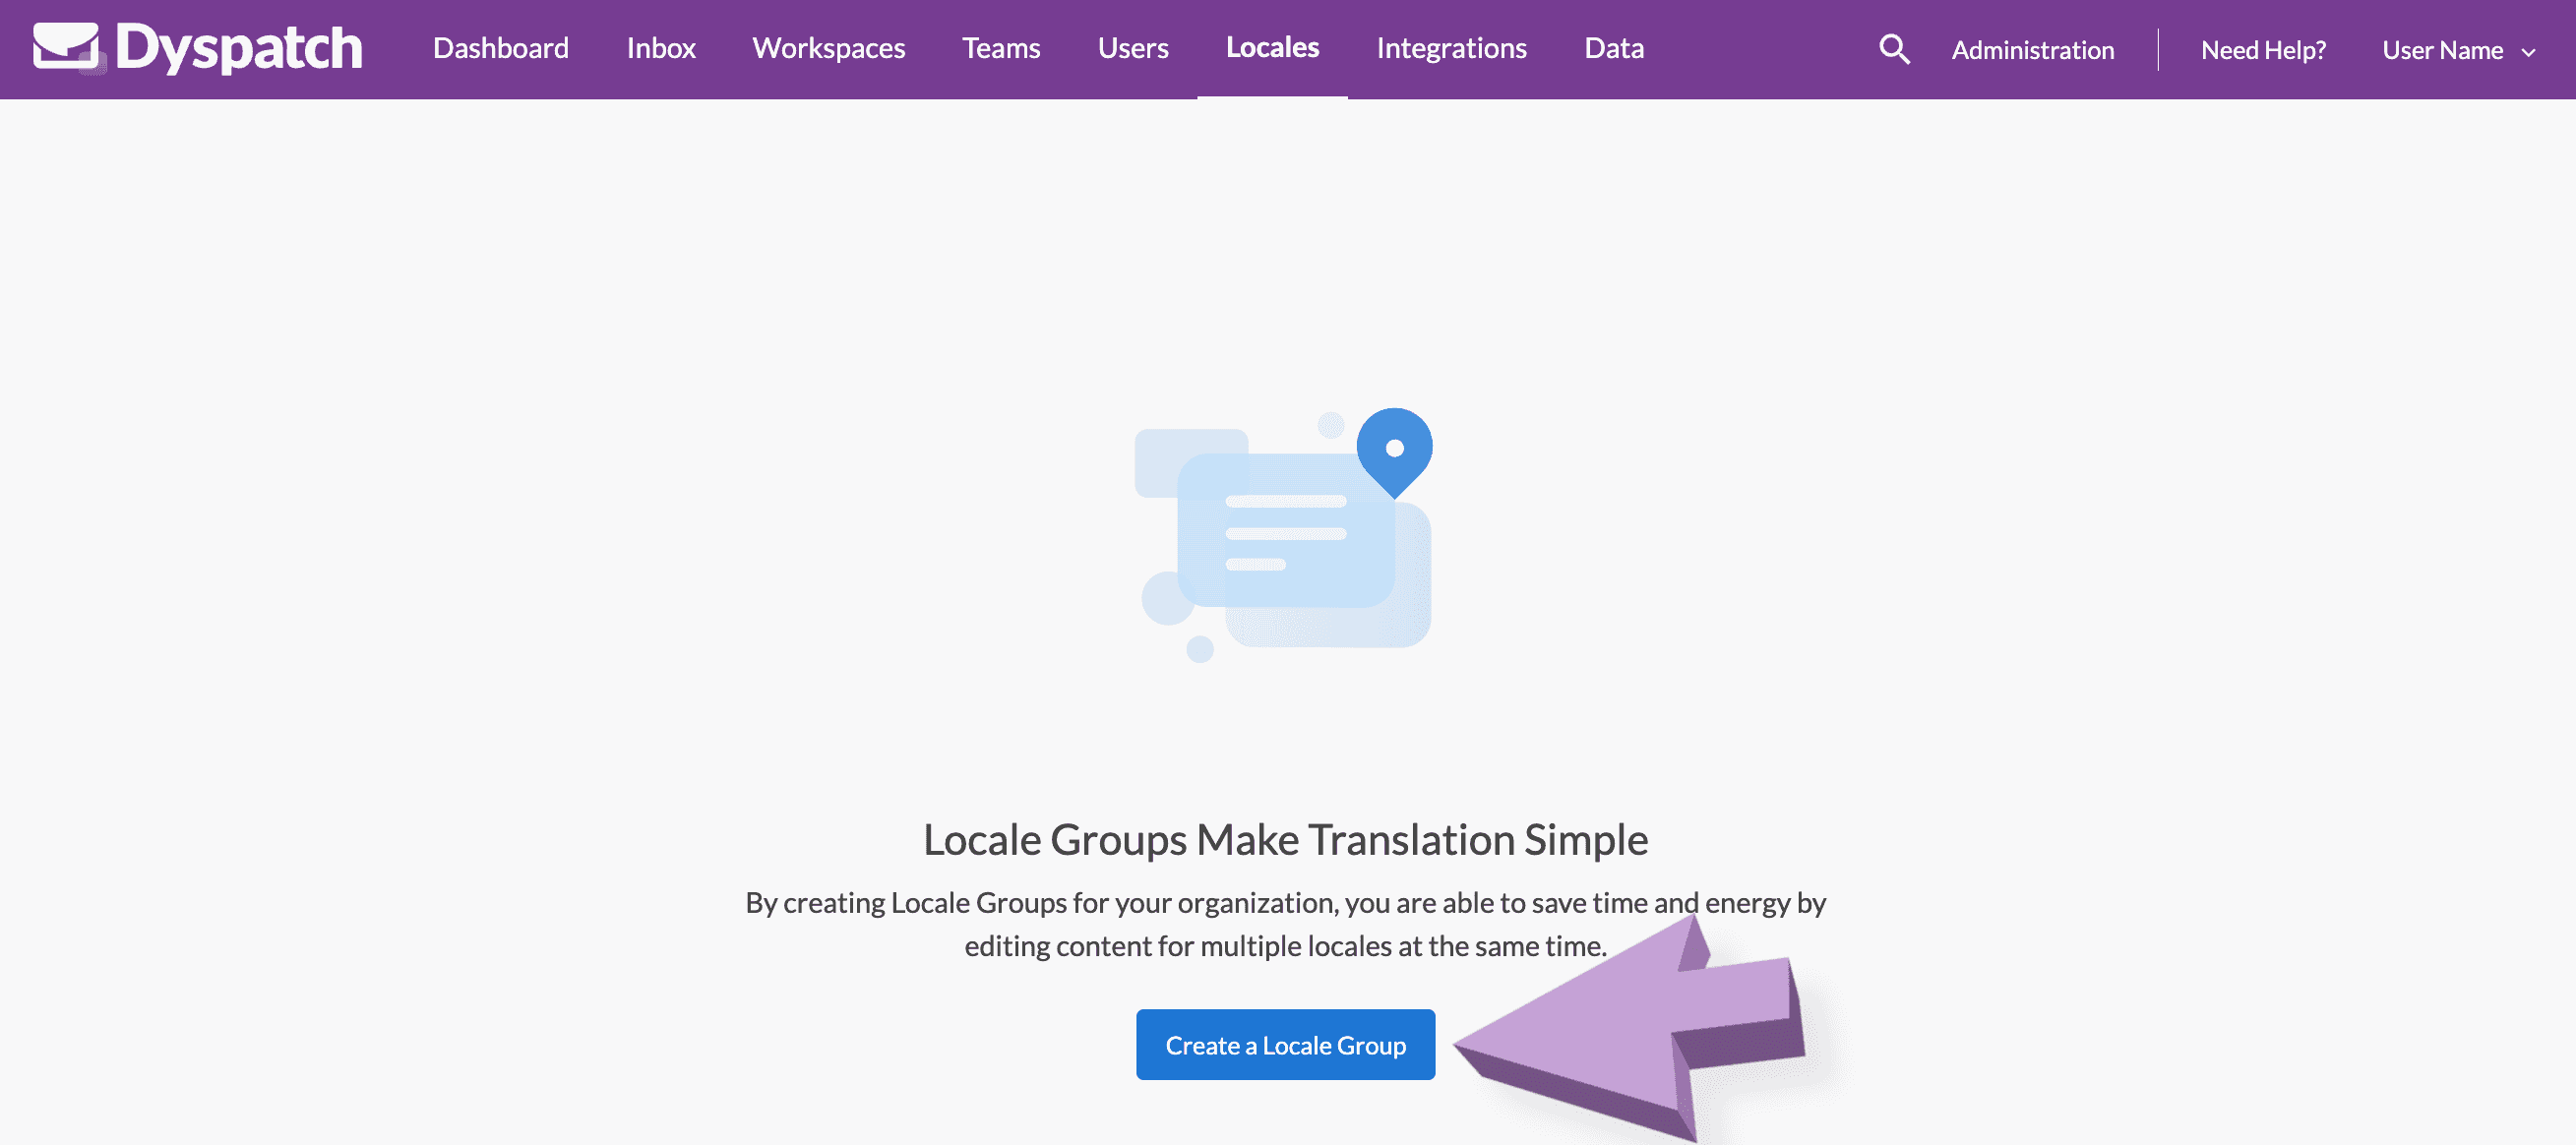Navigate to Workspaces
The height and width of the screenshot is (1145, 2576).
point(829,48)
